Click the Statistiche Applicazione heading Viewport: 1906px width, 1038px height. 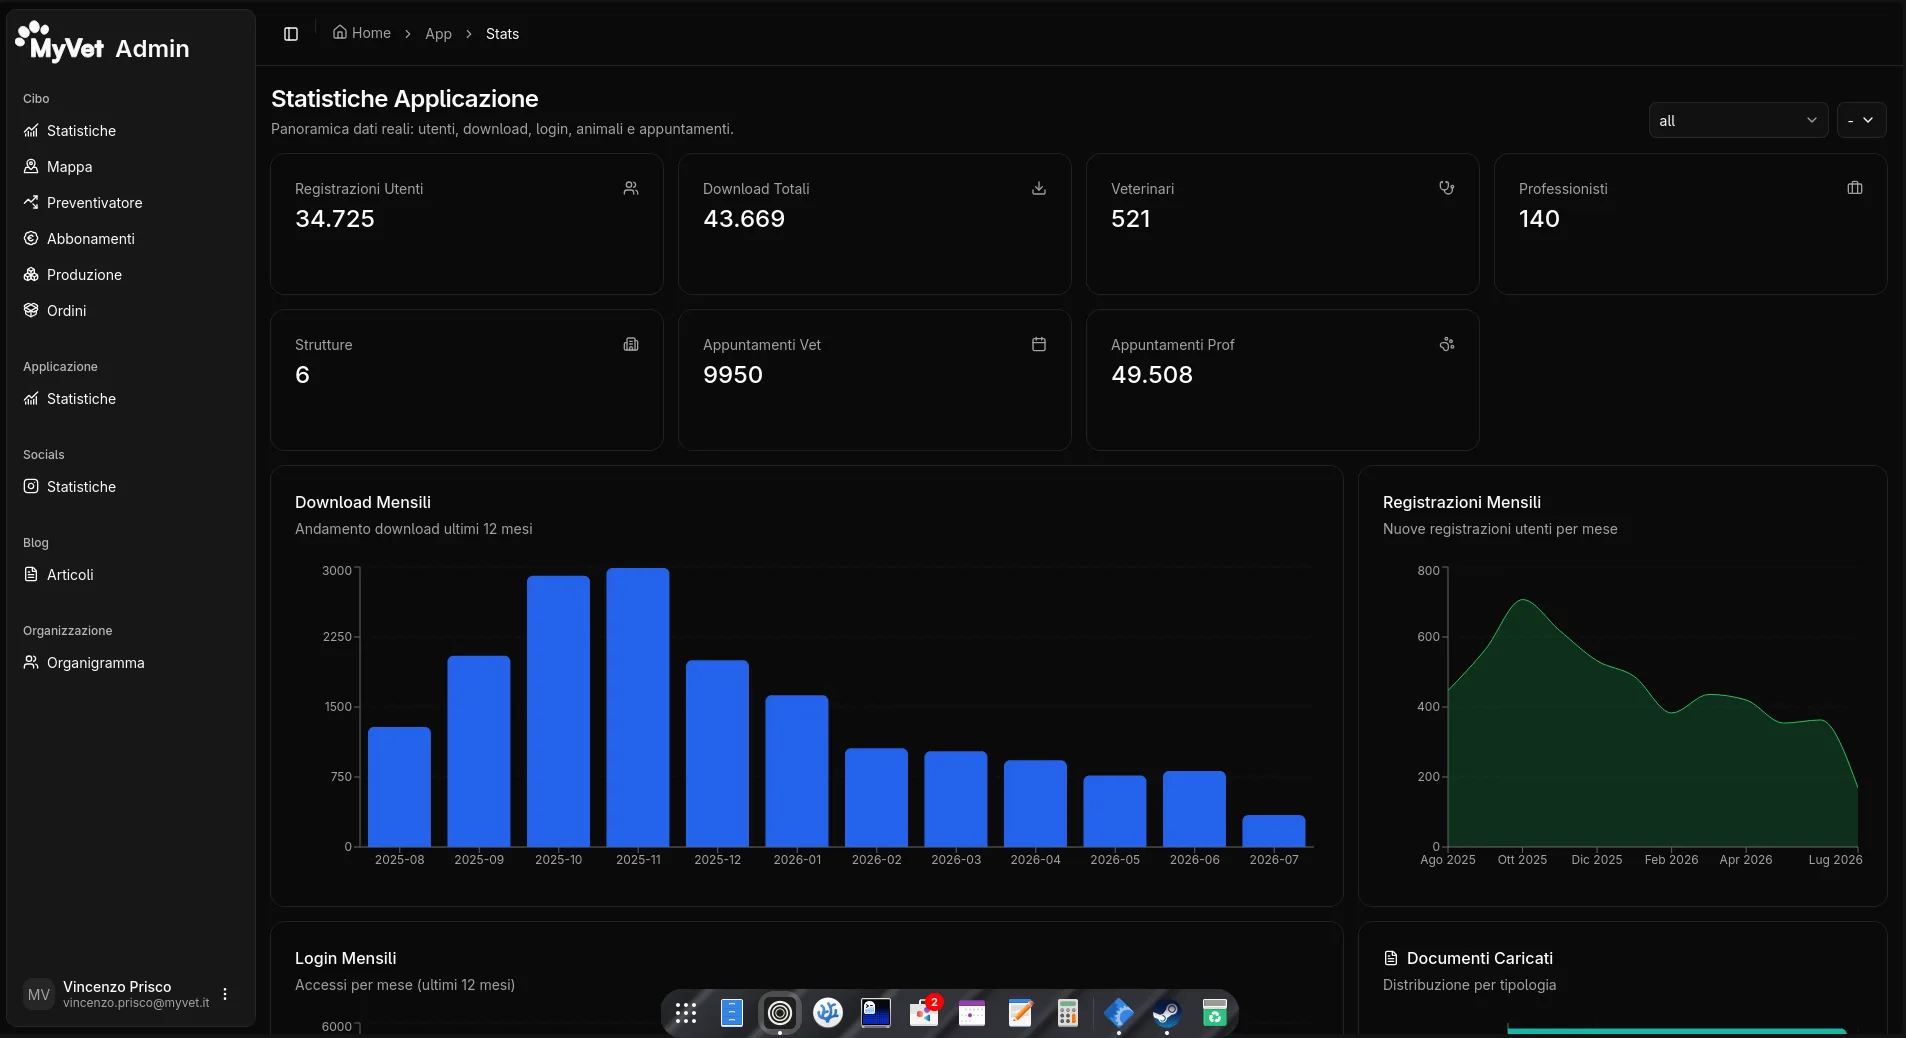pyautogui.click(x=405, y=99)
